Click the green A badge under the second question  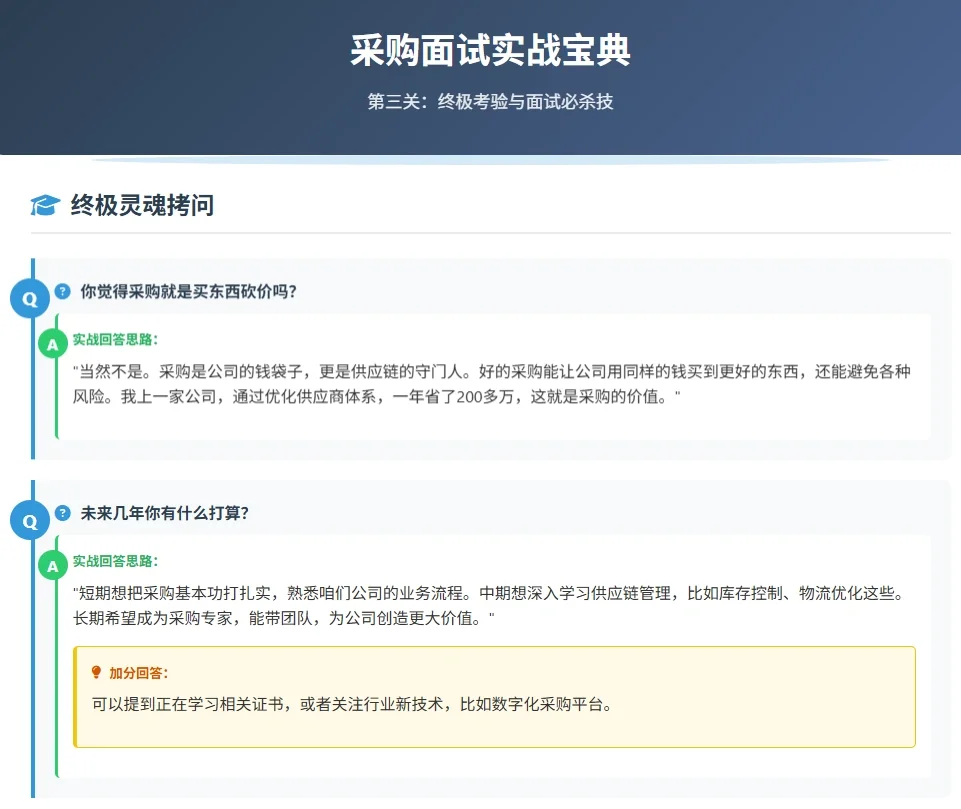coord(52,566)
